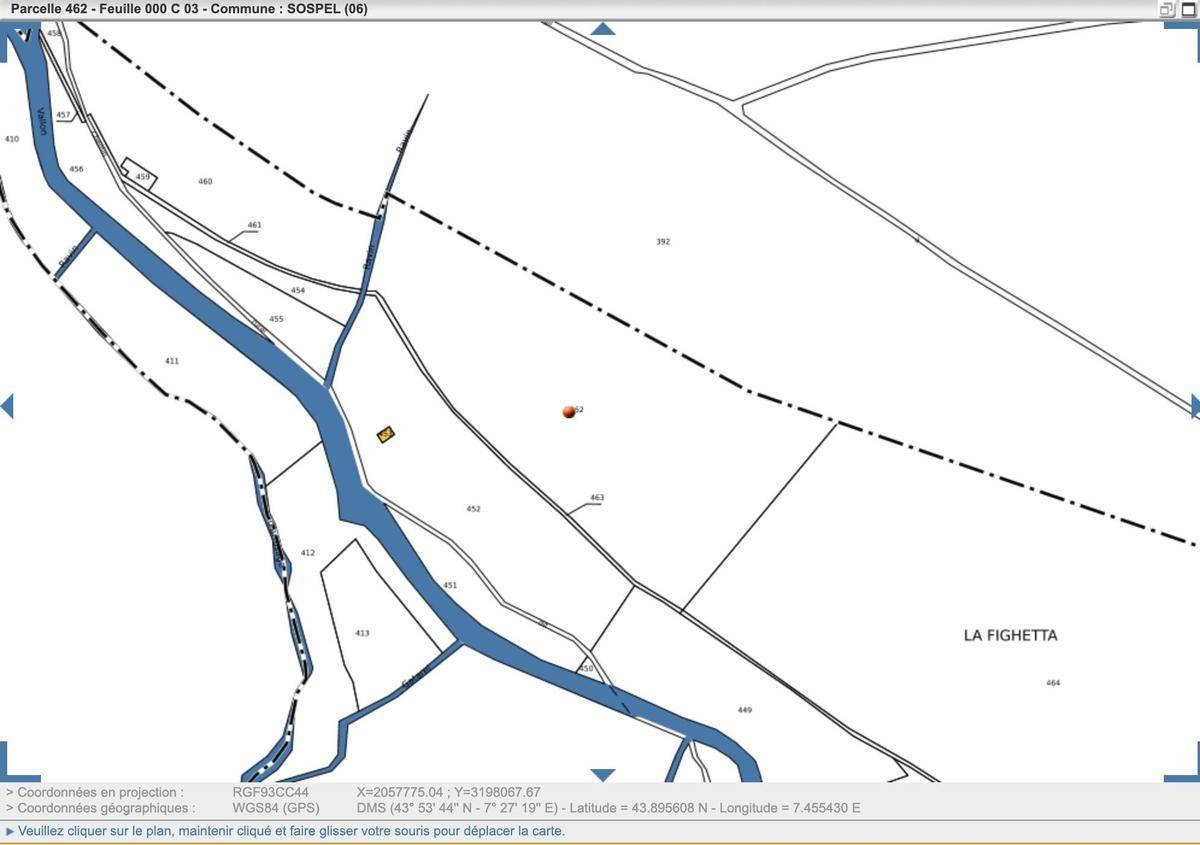The width and height of the screenshot is (1200, 845).
Task: Click the DMS coordinates readout
Action: [608, 808]
